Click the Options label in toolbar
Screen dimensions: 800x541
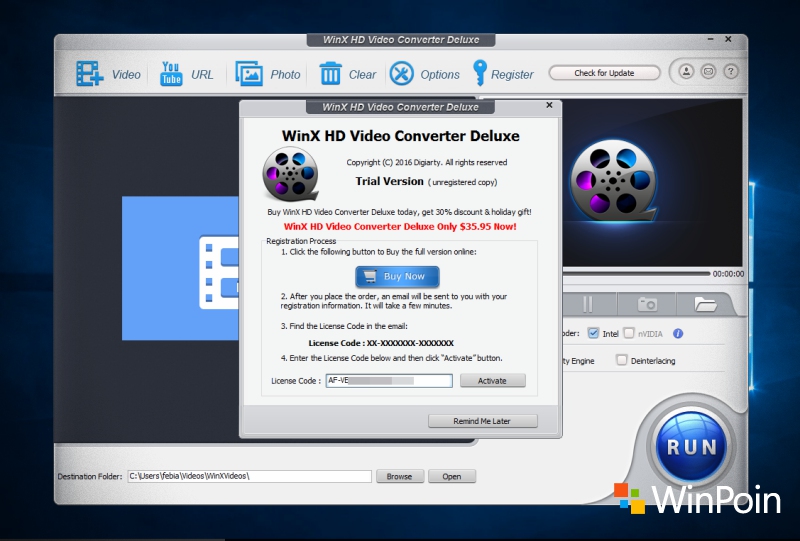(440, 75)
